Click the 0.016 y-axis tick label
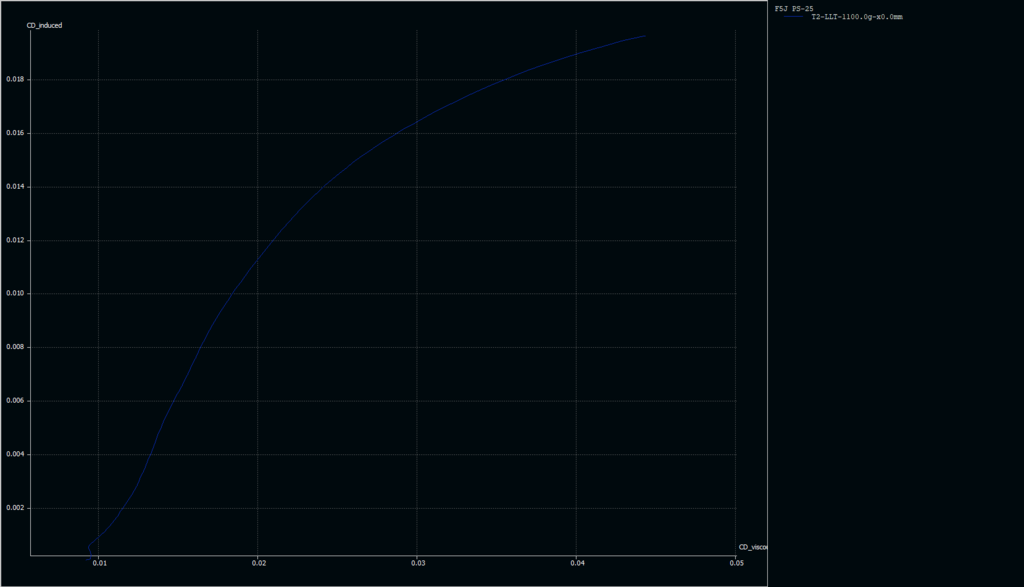This screenshot has height=587, width=1024. click(x=16, y=133)
